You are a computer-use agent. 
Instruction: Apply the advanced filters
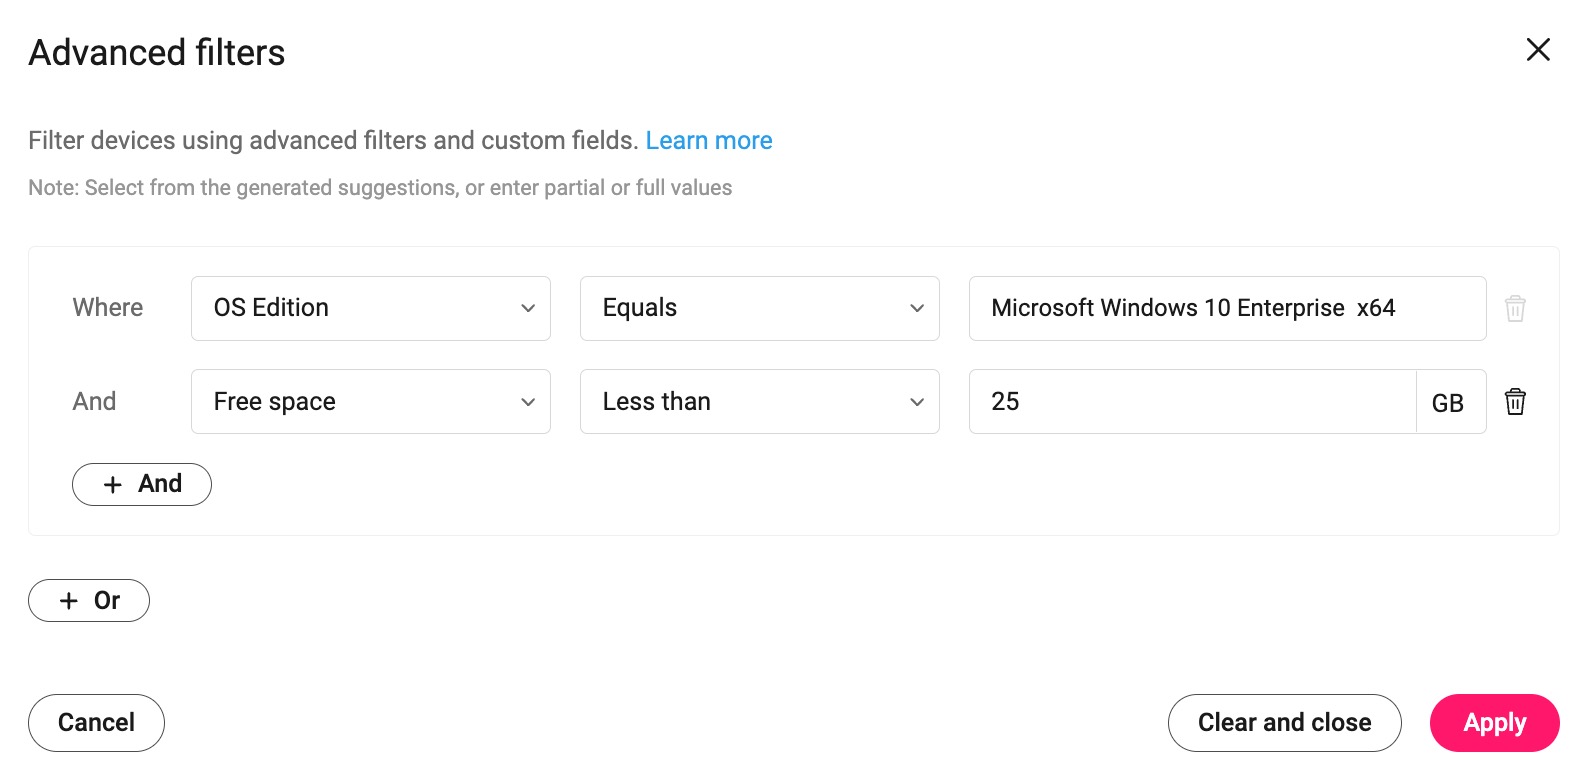[1494, 723]
